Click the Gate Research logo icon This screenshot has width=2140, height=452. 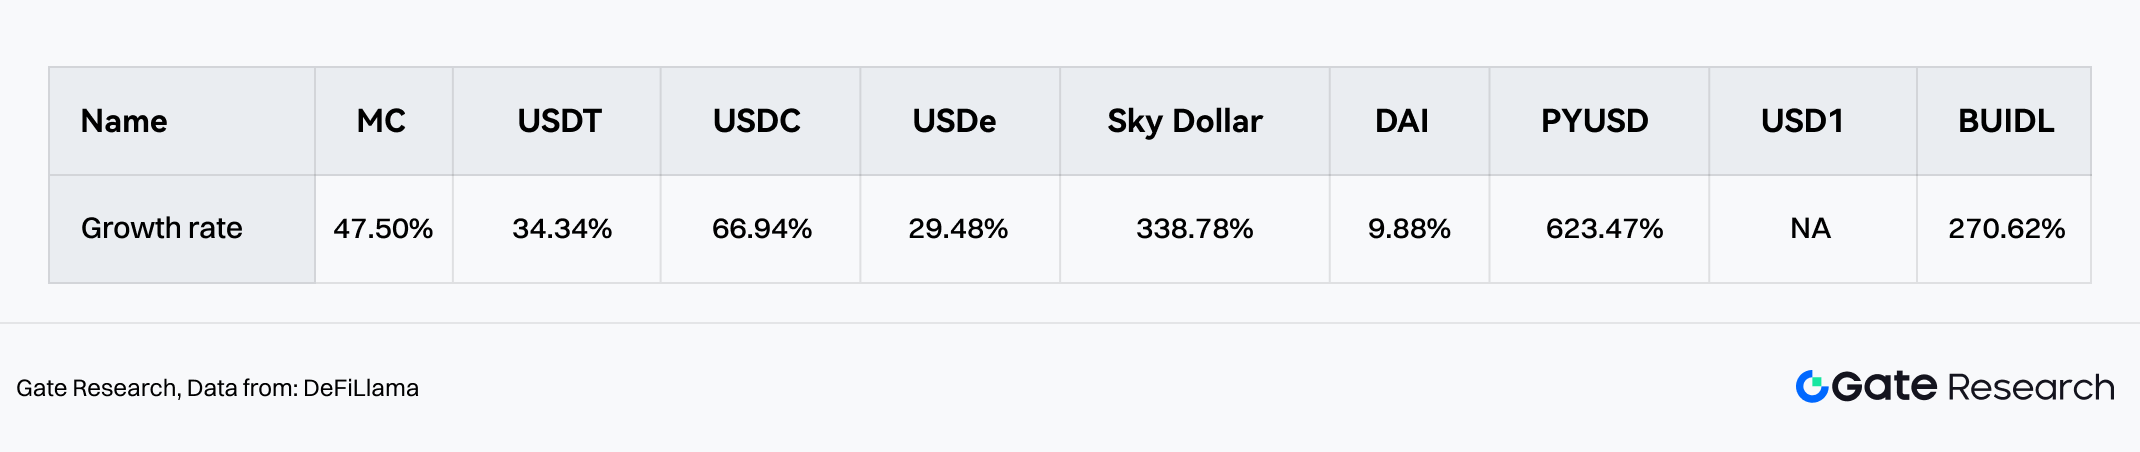[1811, 387]
